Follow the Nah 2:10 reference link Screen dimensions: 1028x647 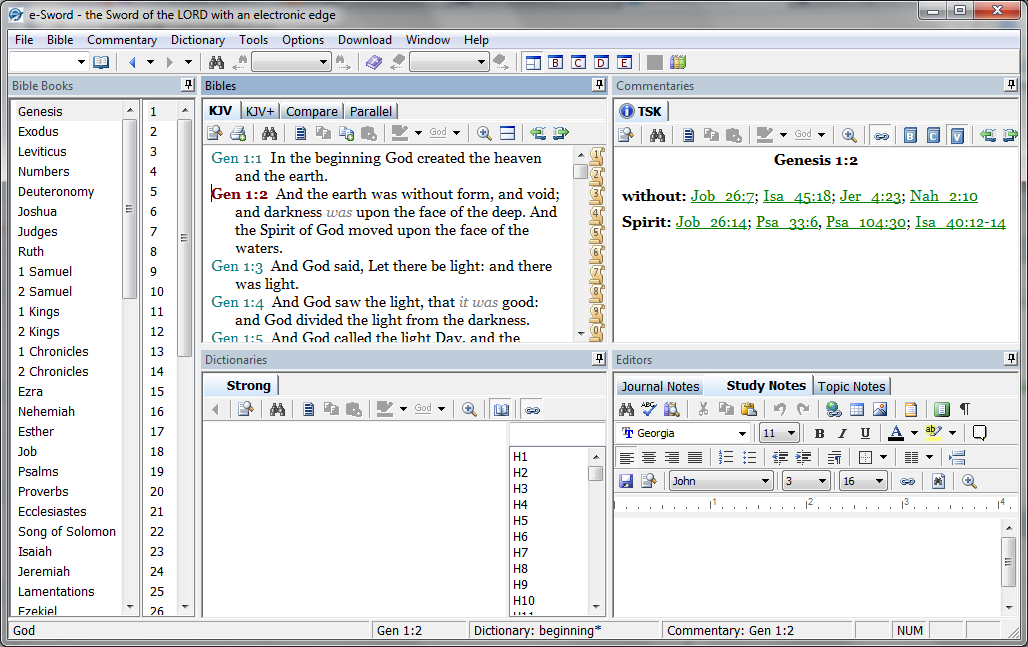(x=943, y=196)
